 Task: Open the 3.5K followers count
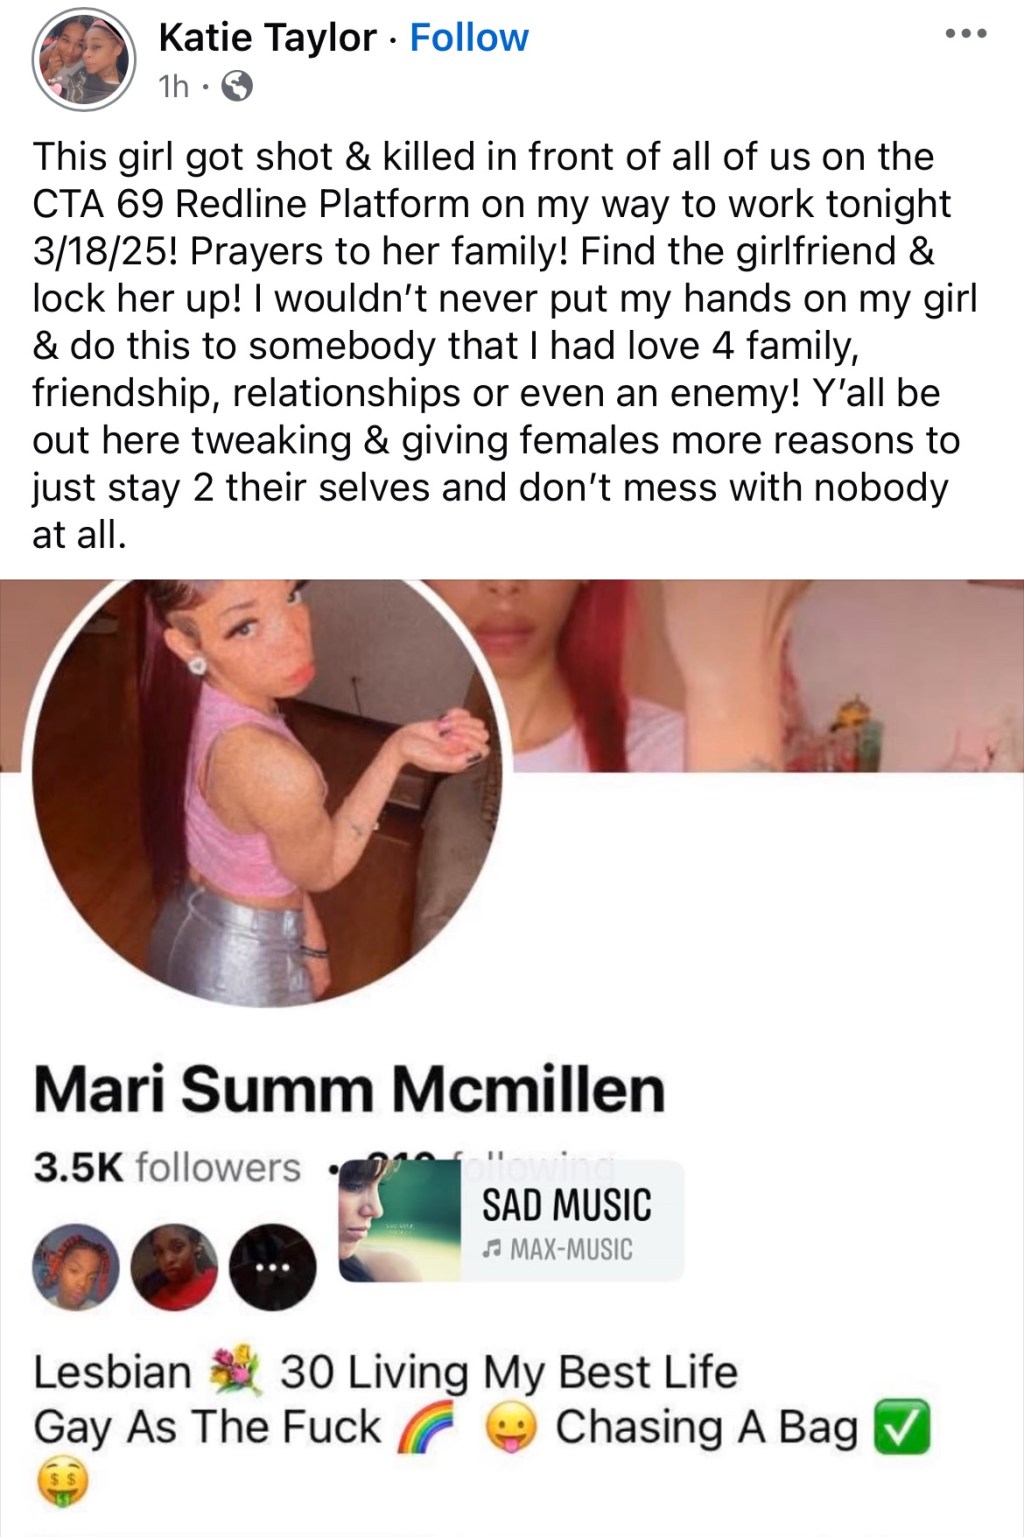click(x=166, y=1167)
